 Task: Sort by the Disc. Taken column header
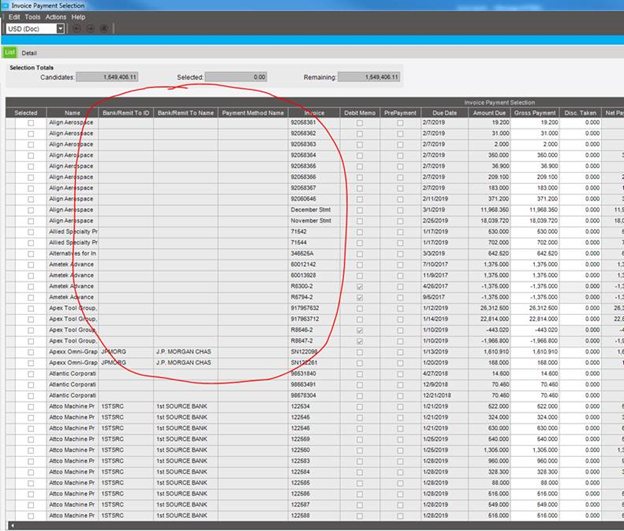[x=580, y=113]
